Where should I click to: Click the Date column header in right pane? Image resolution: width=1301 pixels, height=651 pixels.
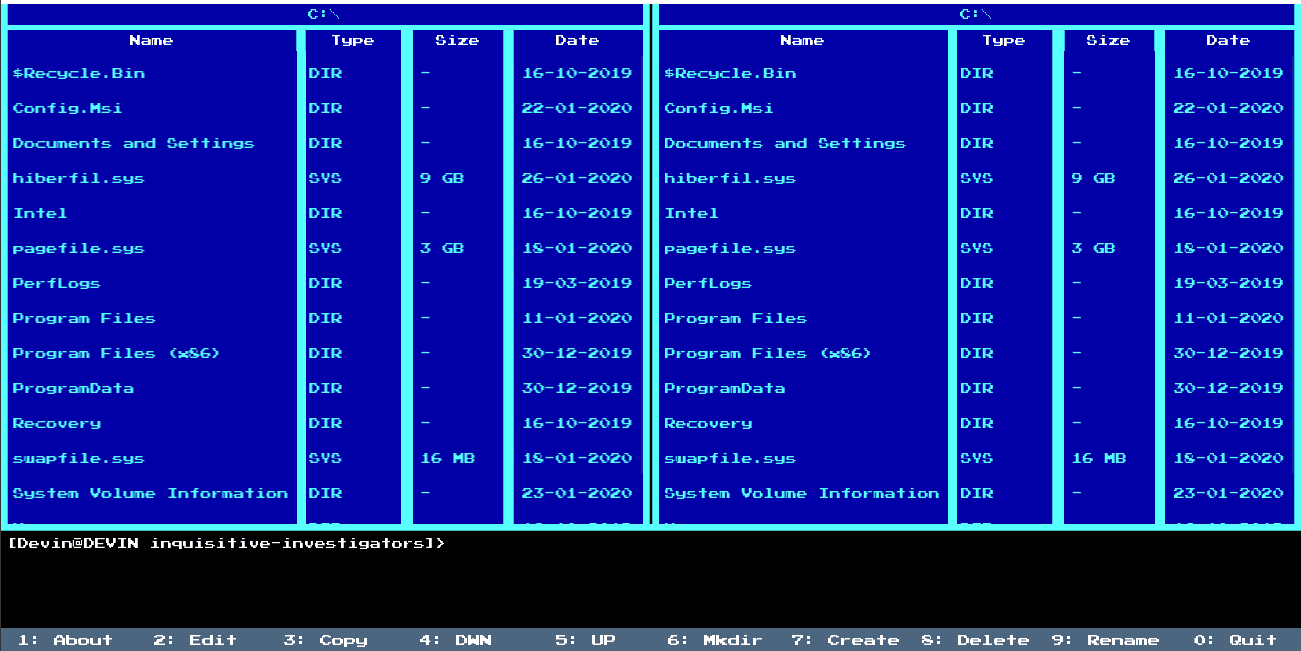[x=1228, y=41]
